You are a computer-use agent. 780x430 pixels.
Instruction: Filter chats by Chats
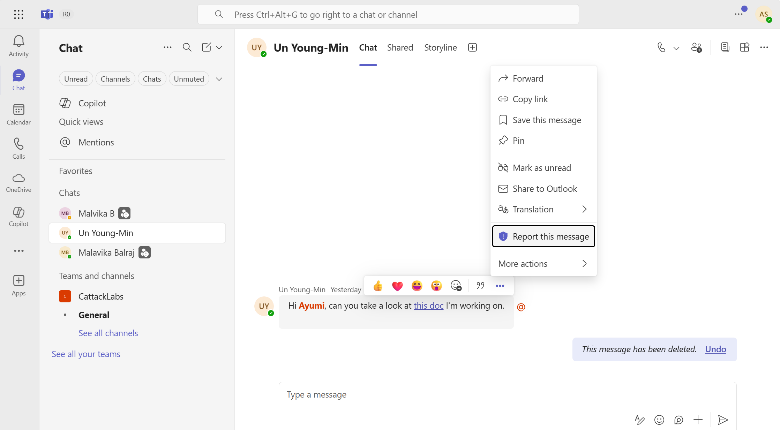tap(152, 79)
